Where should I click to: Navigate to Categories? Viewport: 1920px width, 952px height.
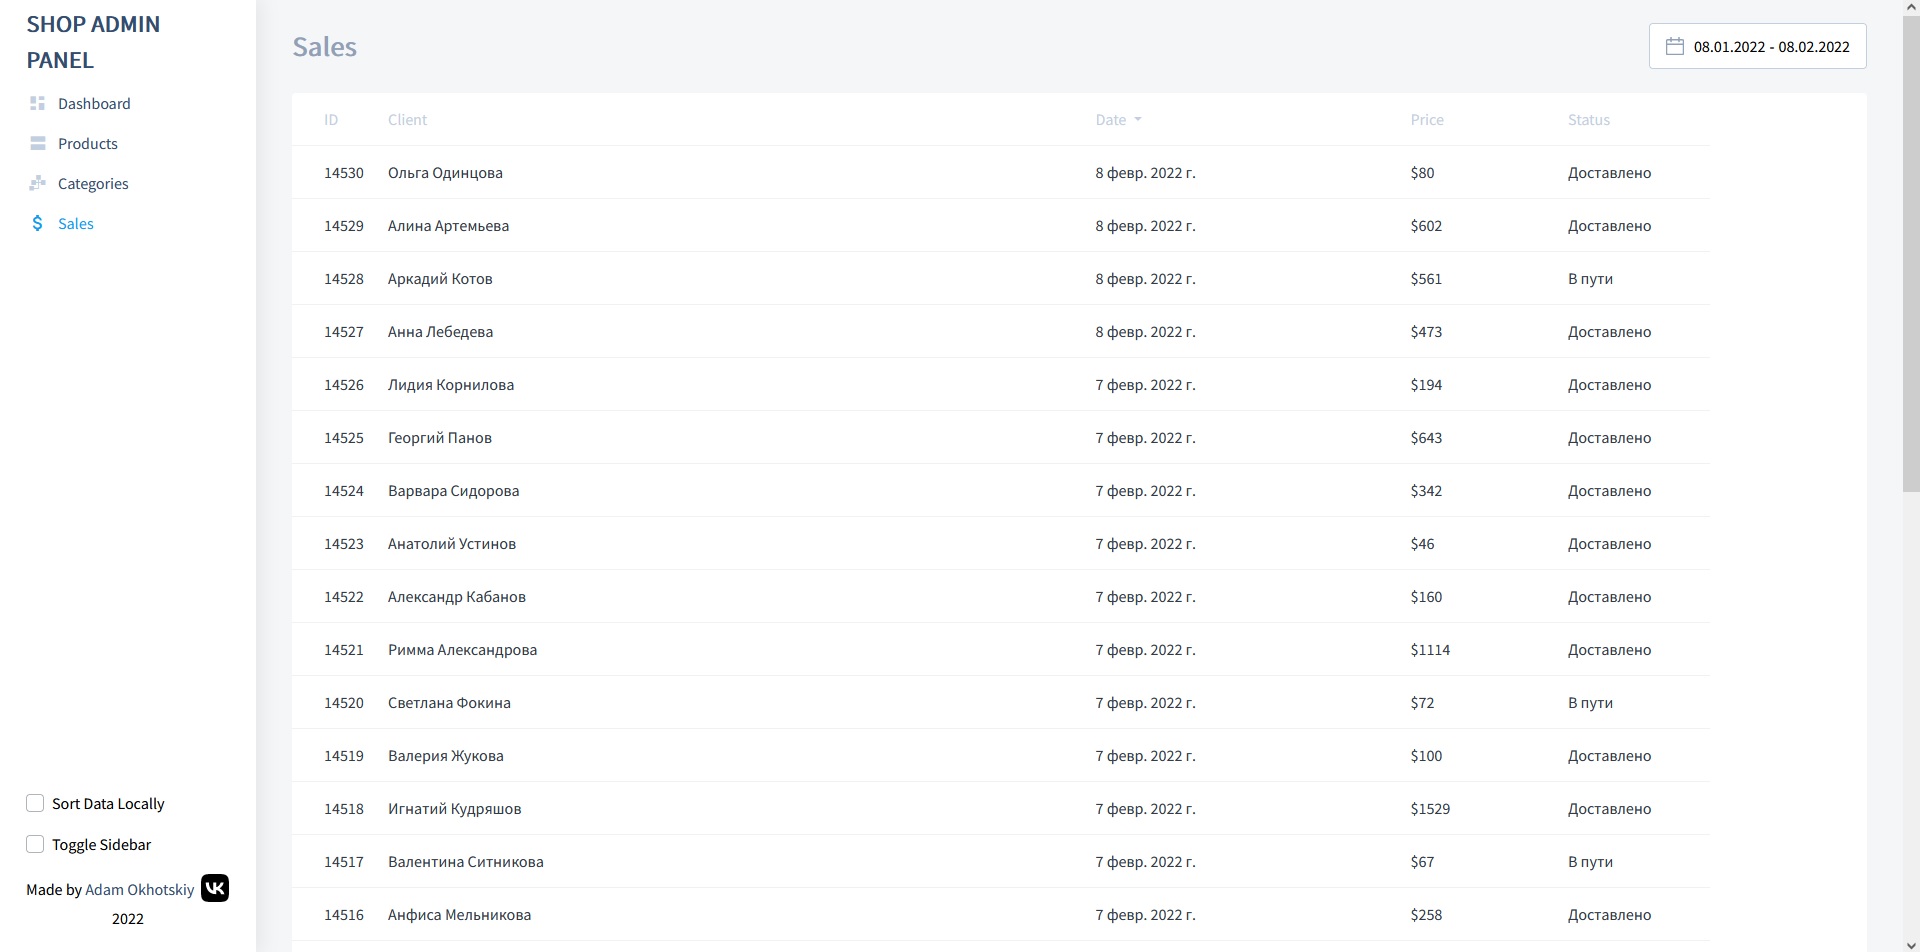(93, 183)
